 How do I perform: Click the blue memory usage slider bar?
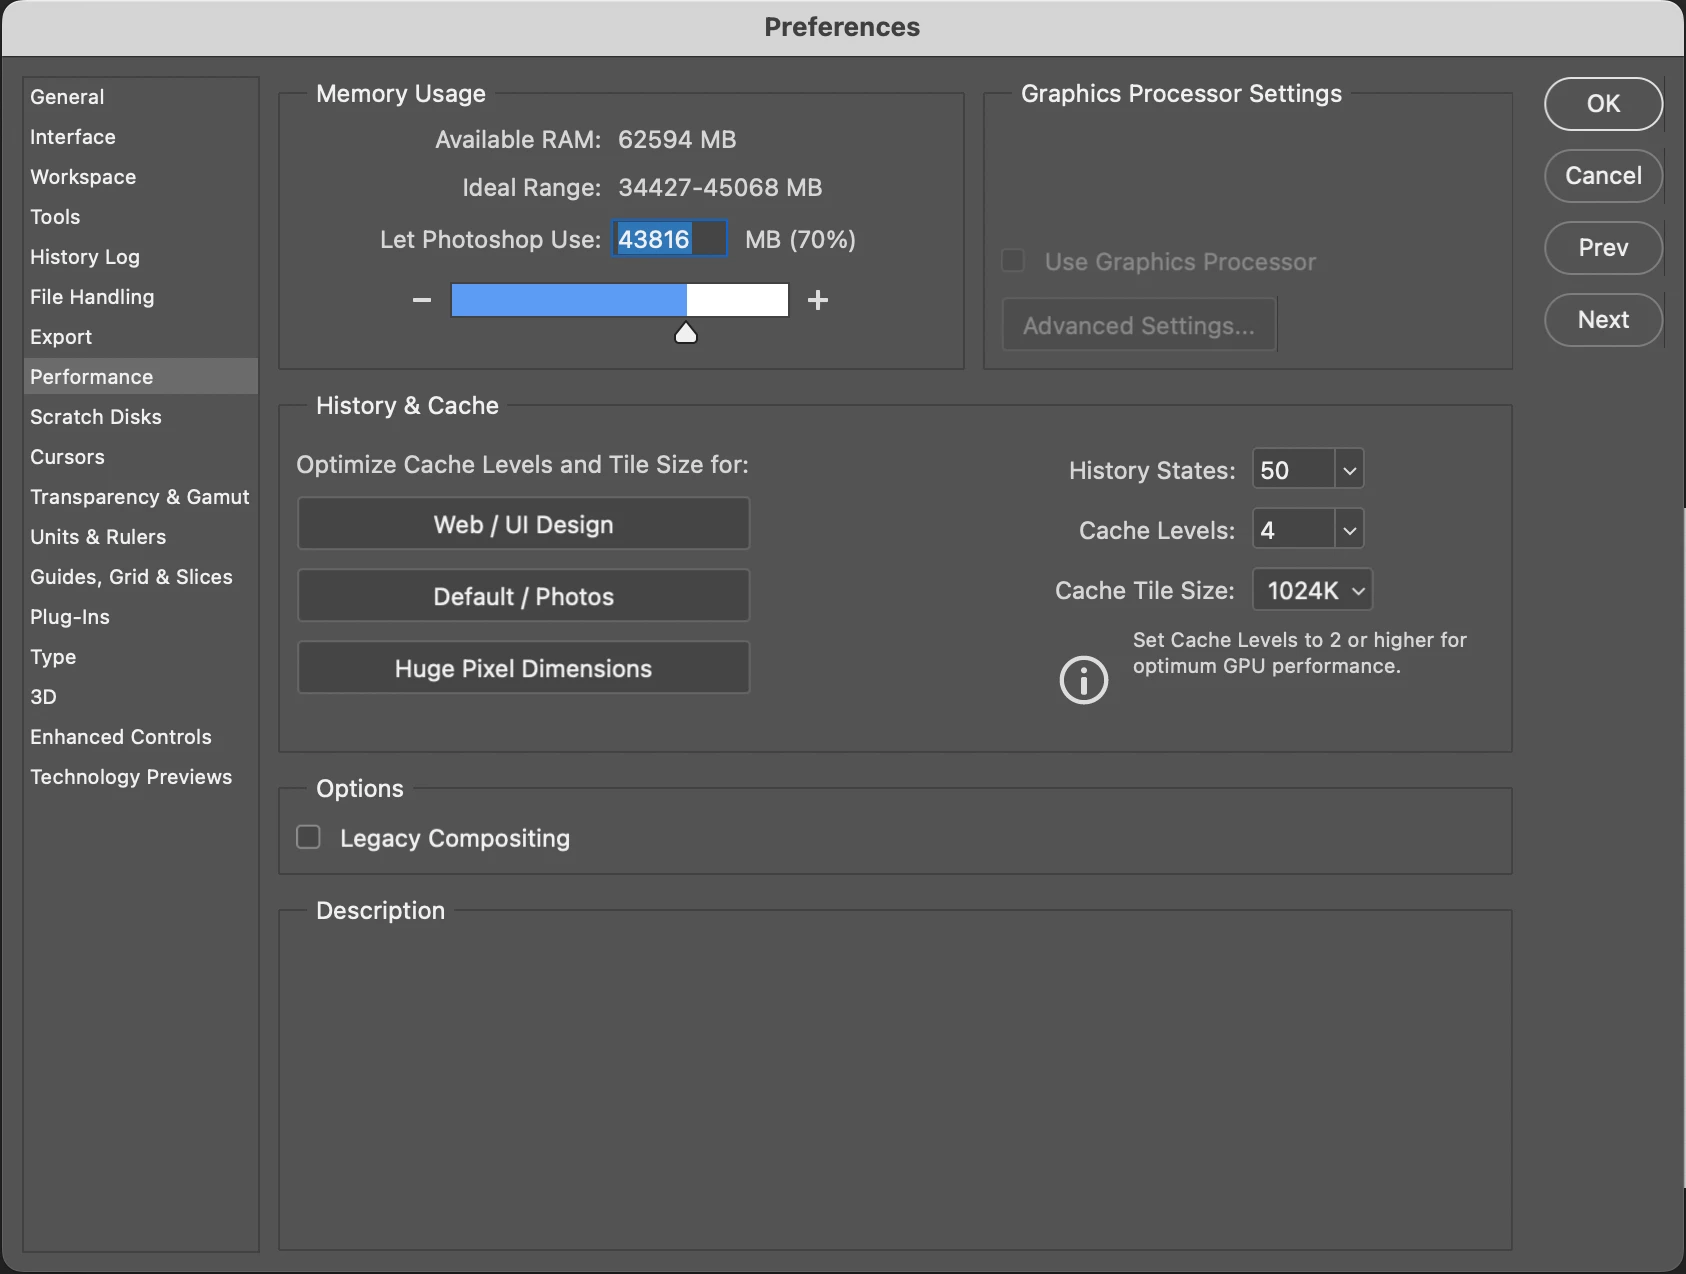(620, 300)
